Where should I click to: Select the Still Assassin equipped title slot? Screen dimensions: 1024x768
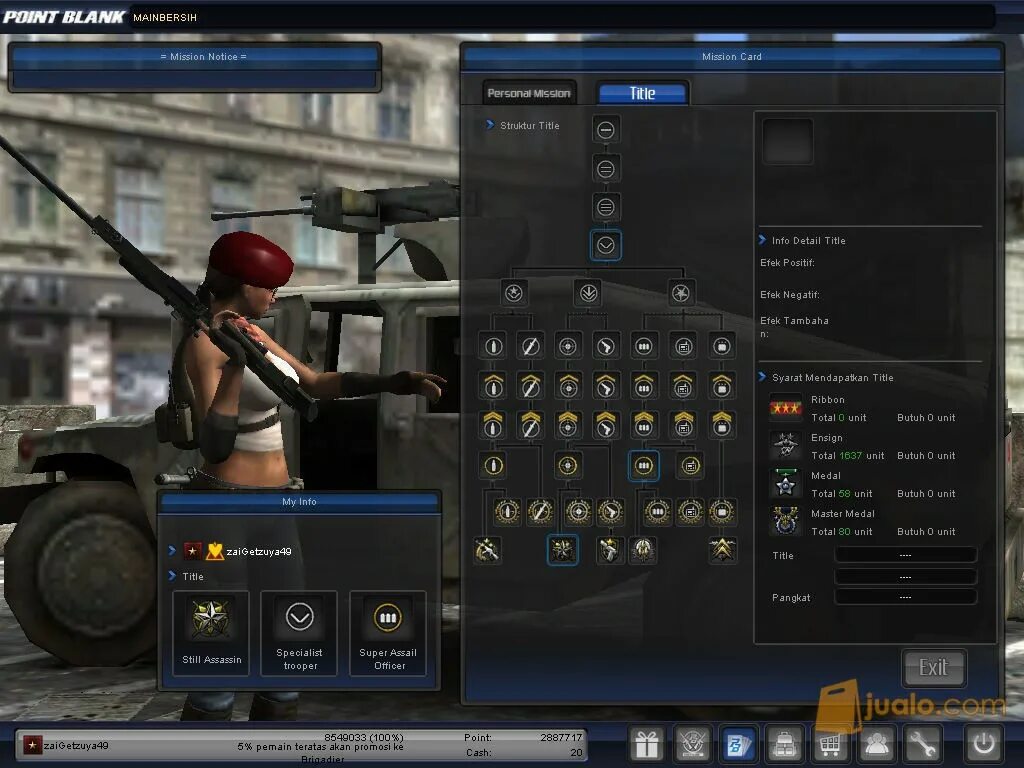point(211,633)
